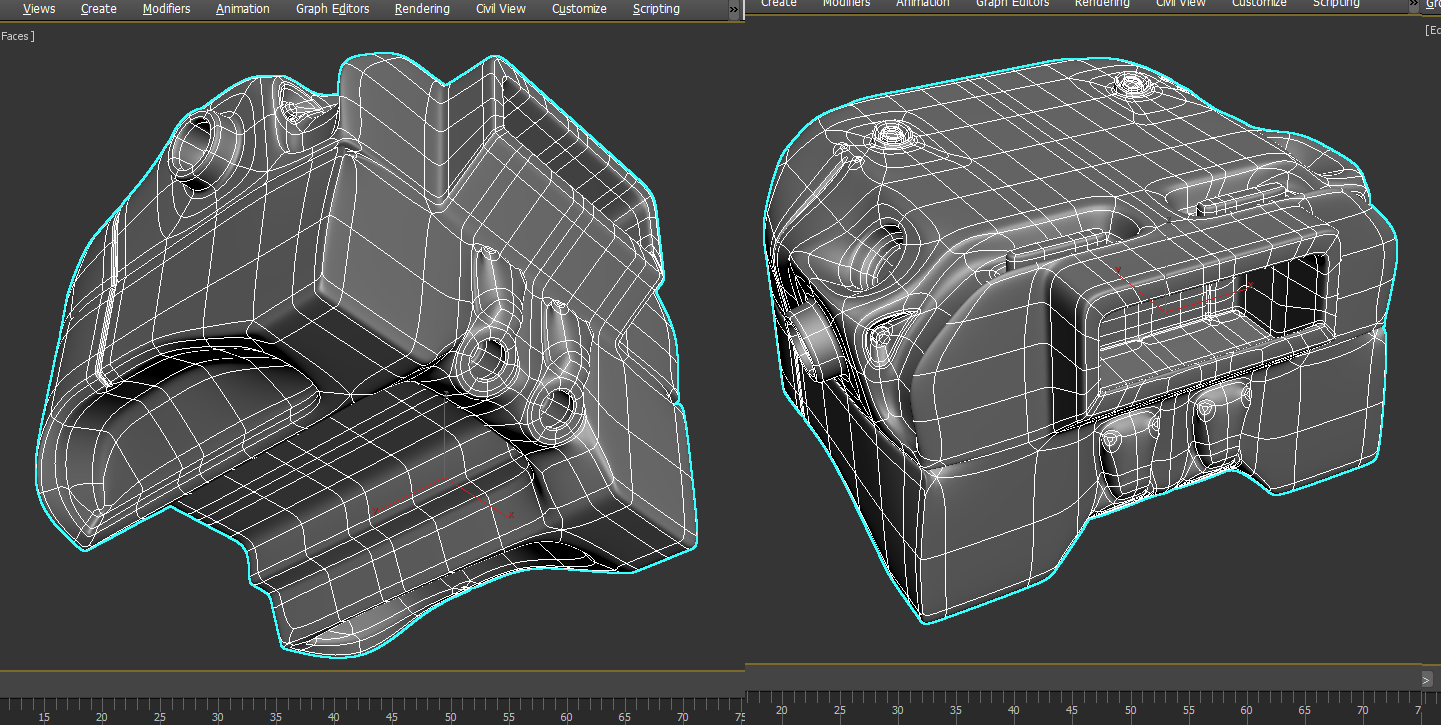Open the Animation menu

click(242, 8)
